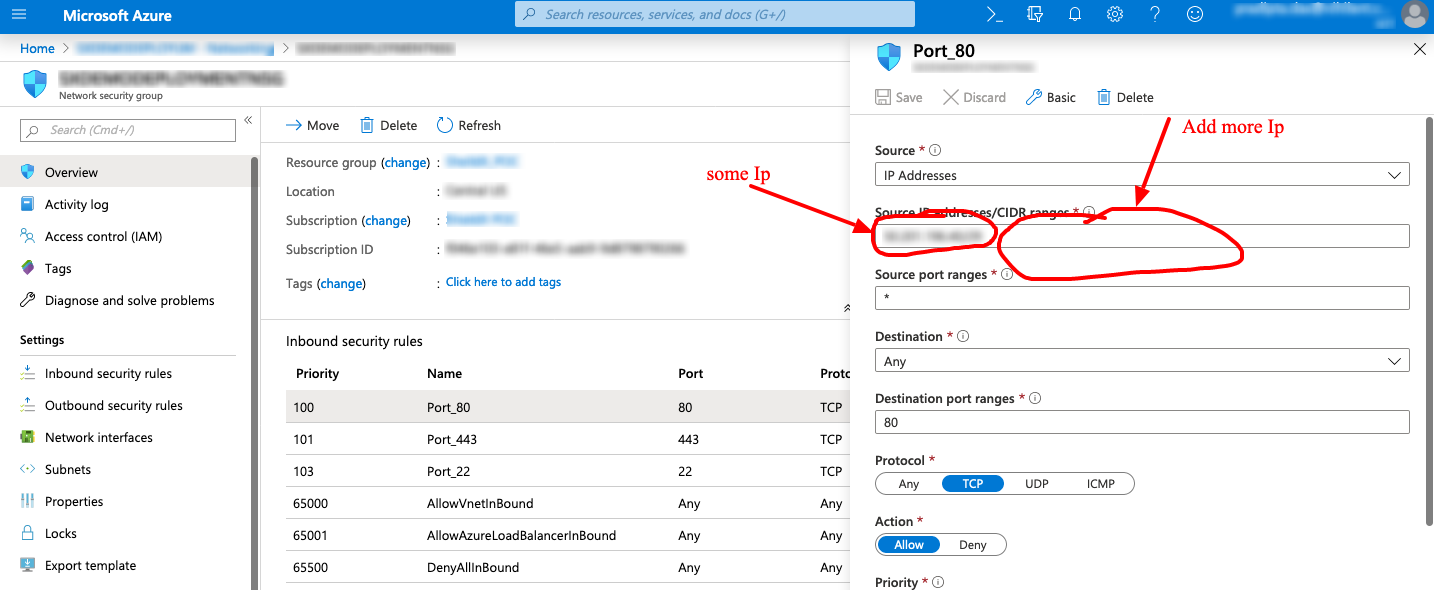Click the info icon next to Destination
The width and height of the screenshot is (1434, 590).
(963, 336)
